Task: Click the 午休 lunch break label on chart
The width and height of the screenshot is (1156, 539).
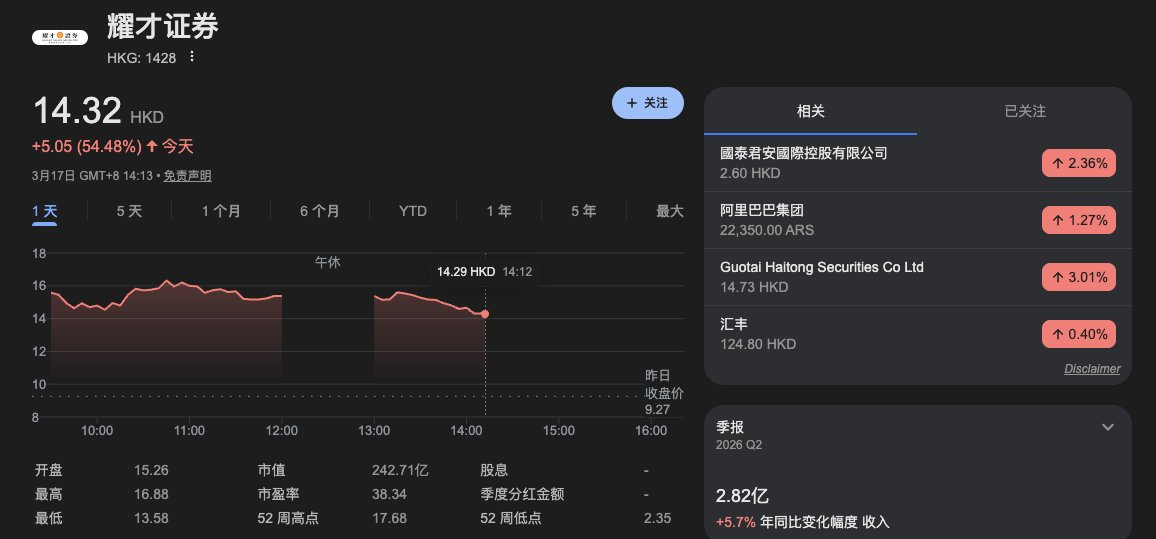Action: (328, 262)
